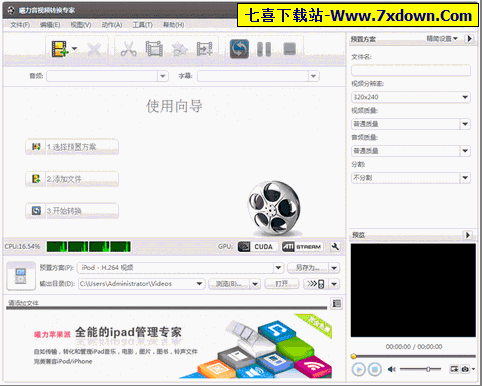Click the 文件名 text input field
The width and height of the screenshot is (482, 386).
point(411,70)
